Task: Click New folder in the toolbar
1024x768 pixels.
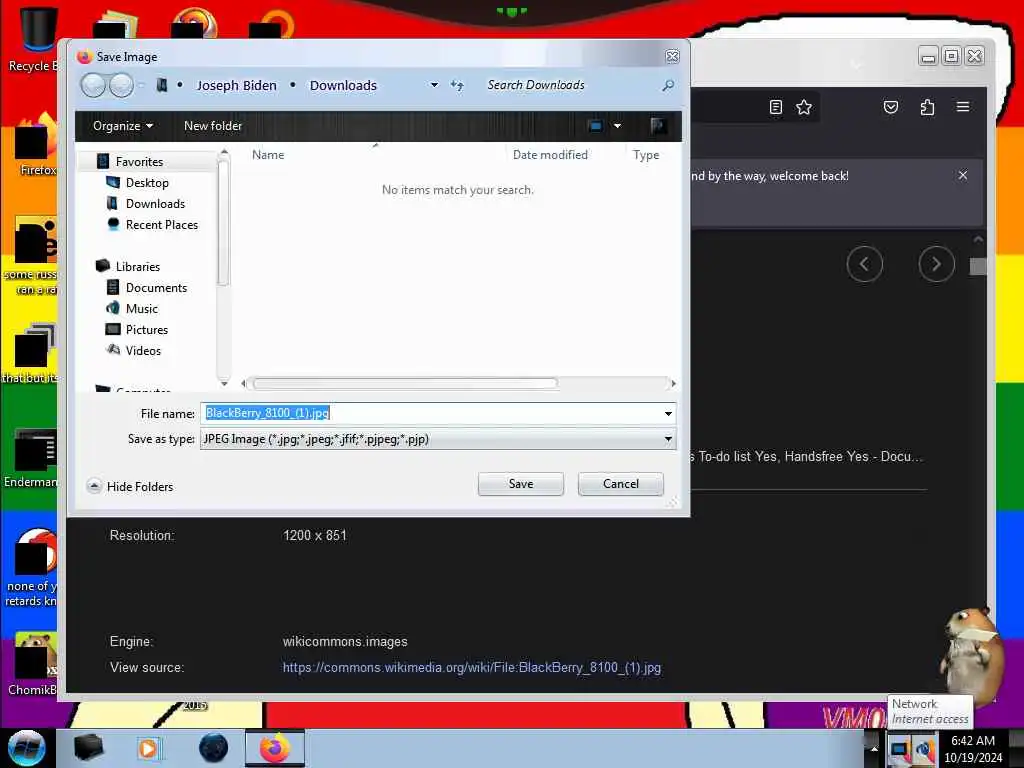Action: (213, 125)
